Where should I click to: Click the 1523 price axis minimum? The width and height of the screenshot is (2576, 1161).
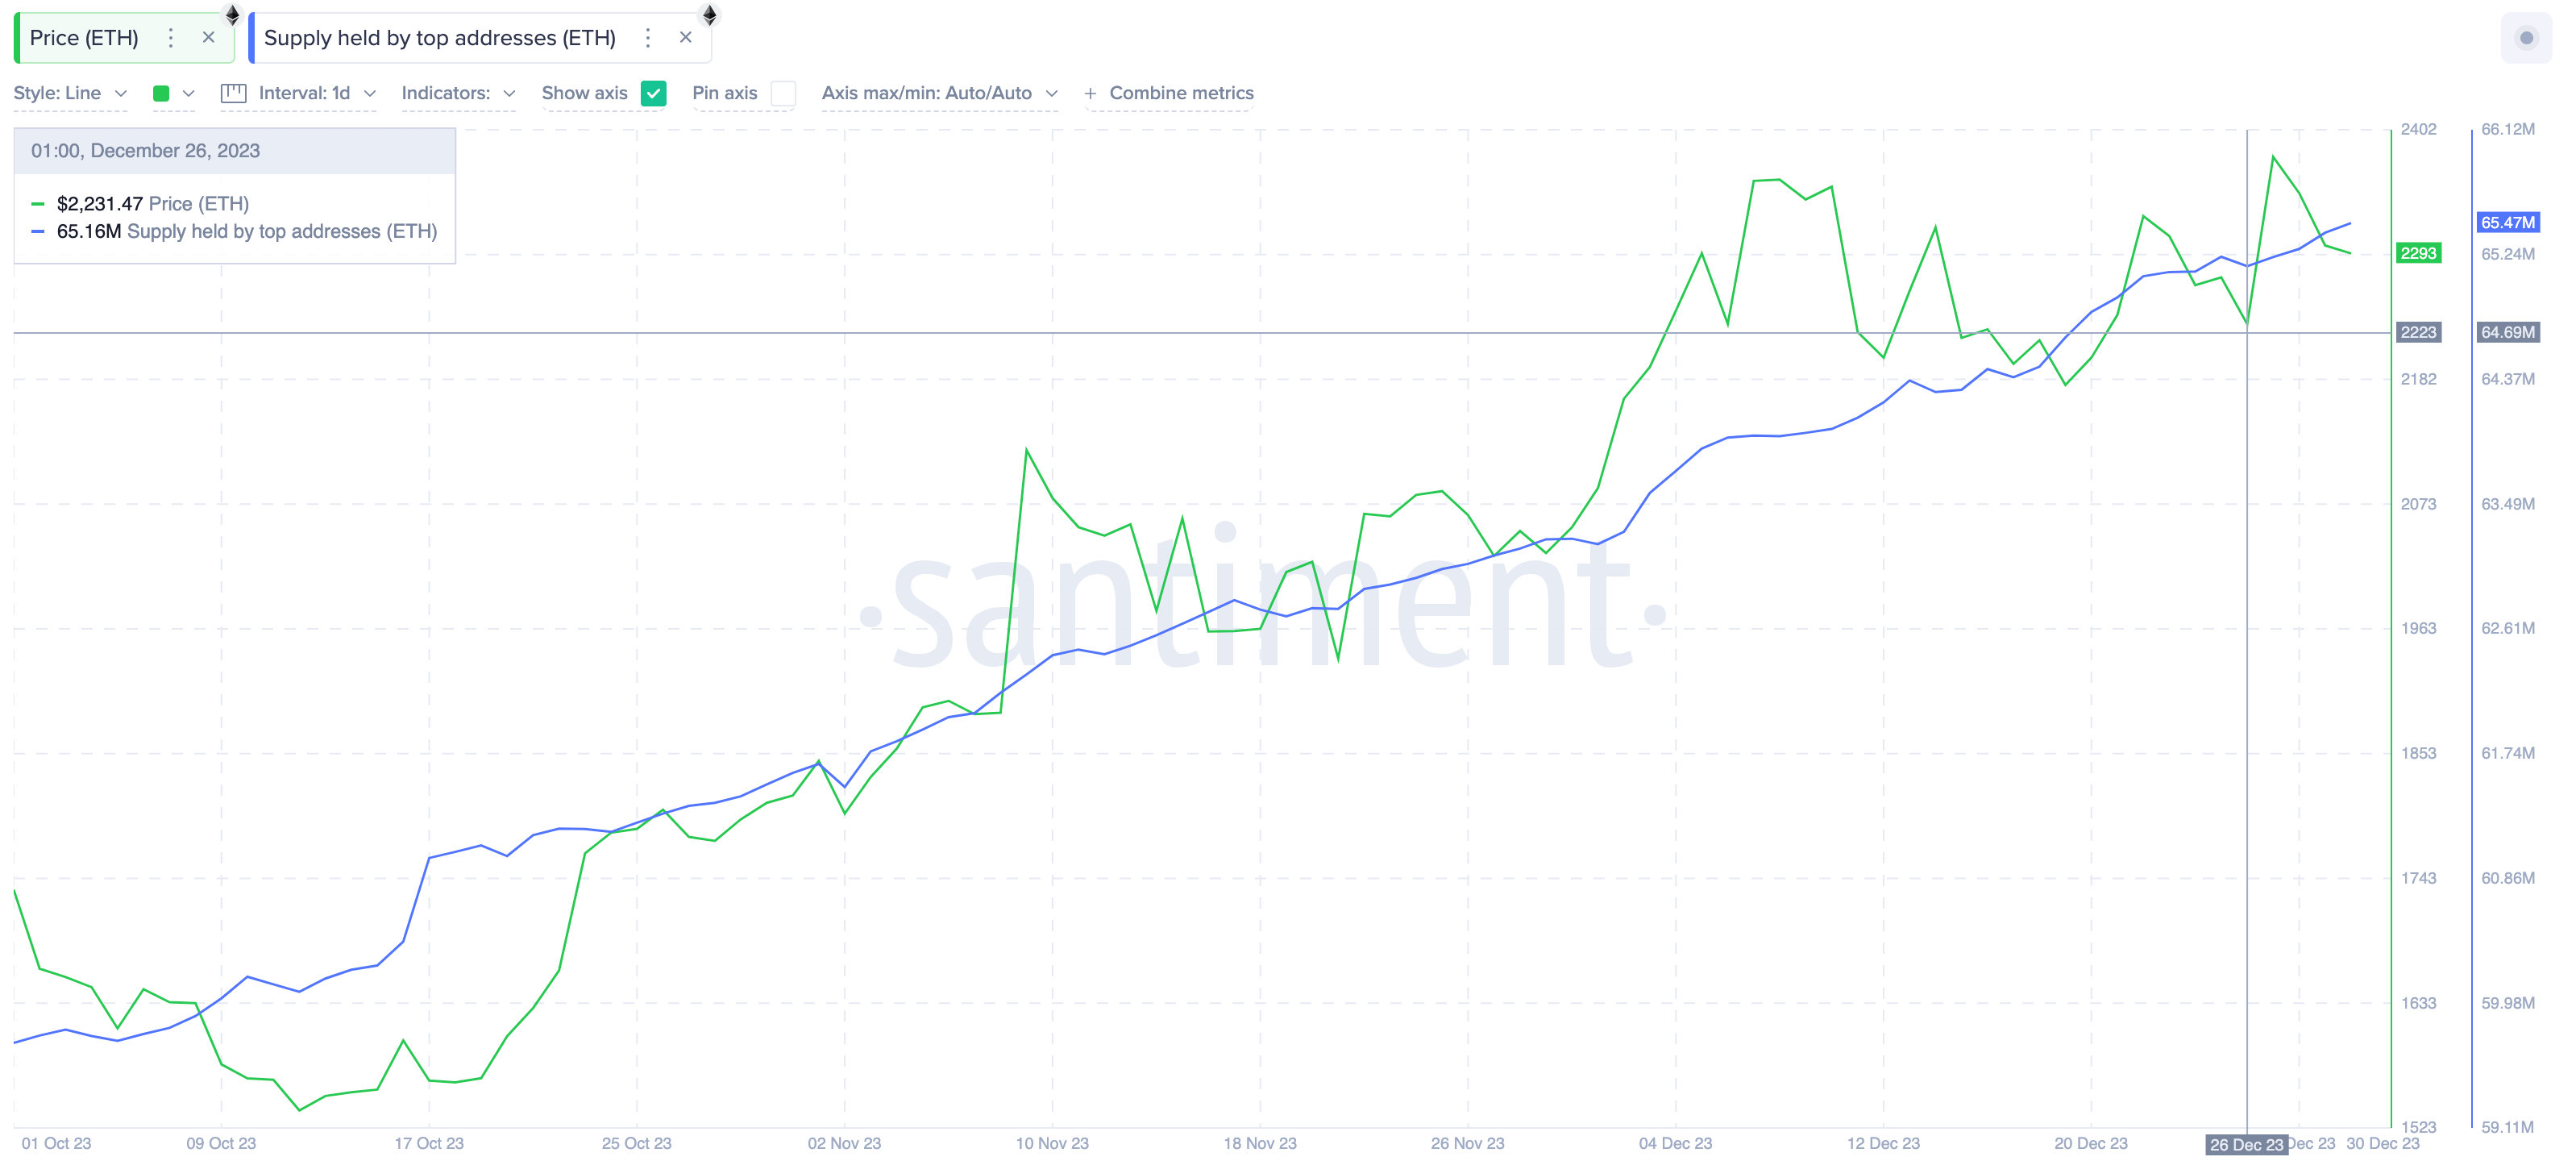point(2418,1127)
